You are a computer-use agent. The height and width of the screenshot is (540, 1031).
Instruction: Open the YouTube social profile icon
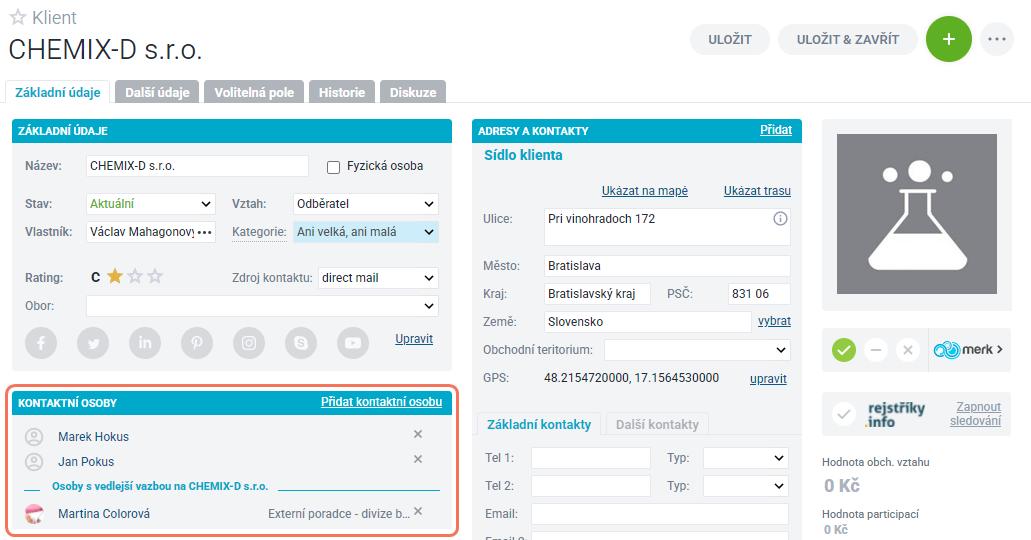[353, 343]
